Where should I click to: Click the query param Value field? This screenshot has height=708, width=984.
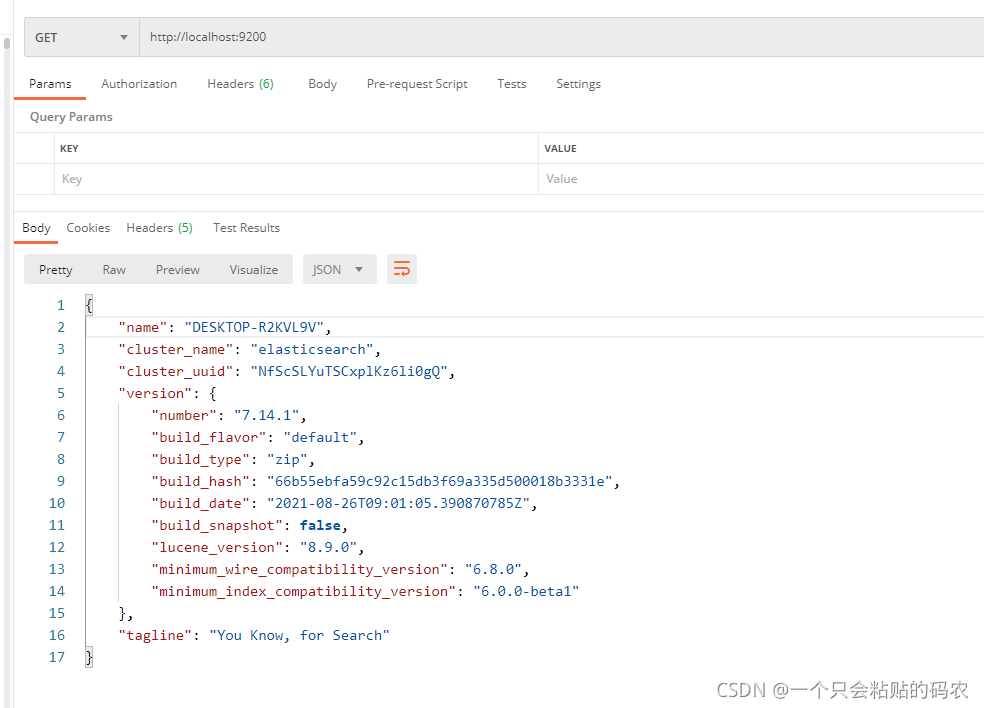click(x=761, y=180)
